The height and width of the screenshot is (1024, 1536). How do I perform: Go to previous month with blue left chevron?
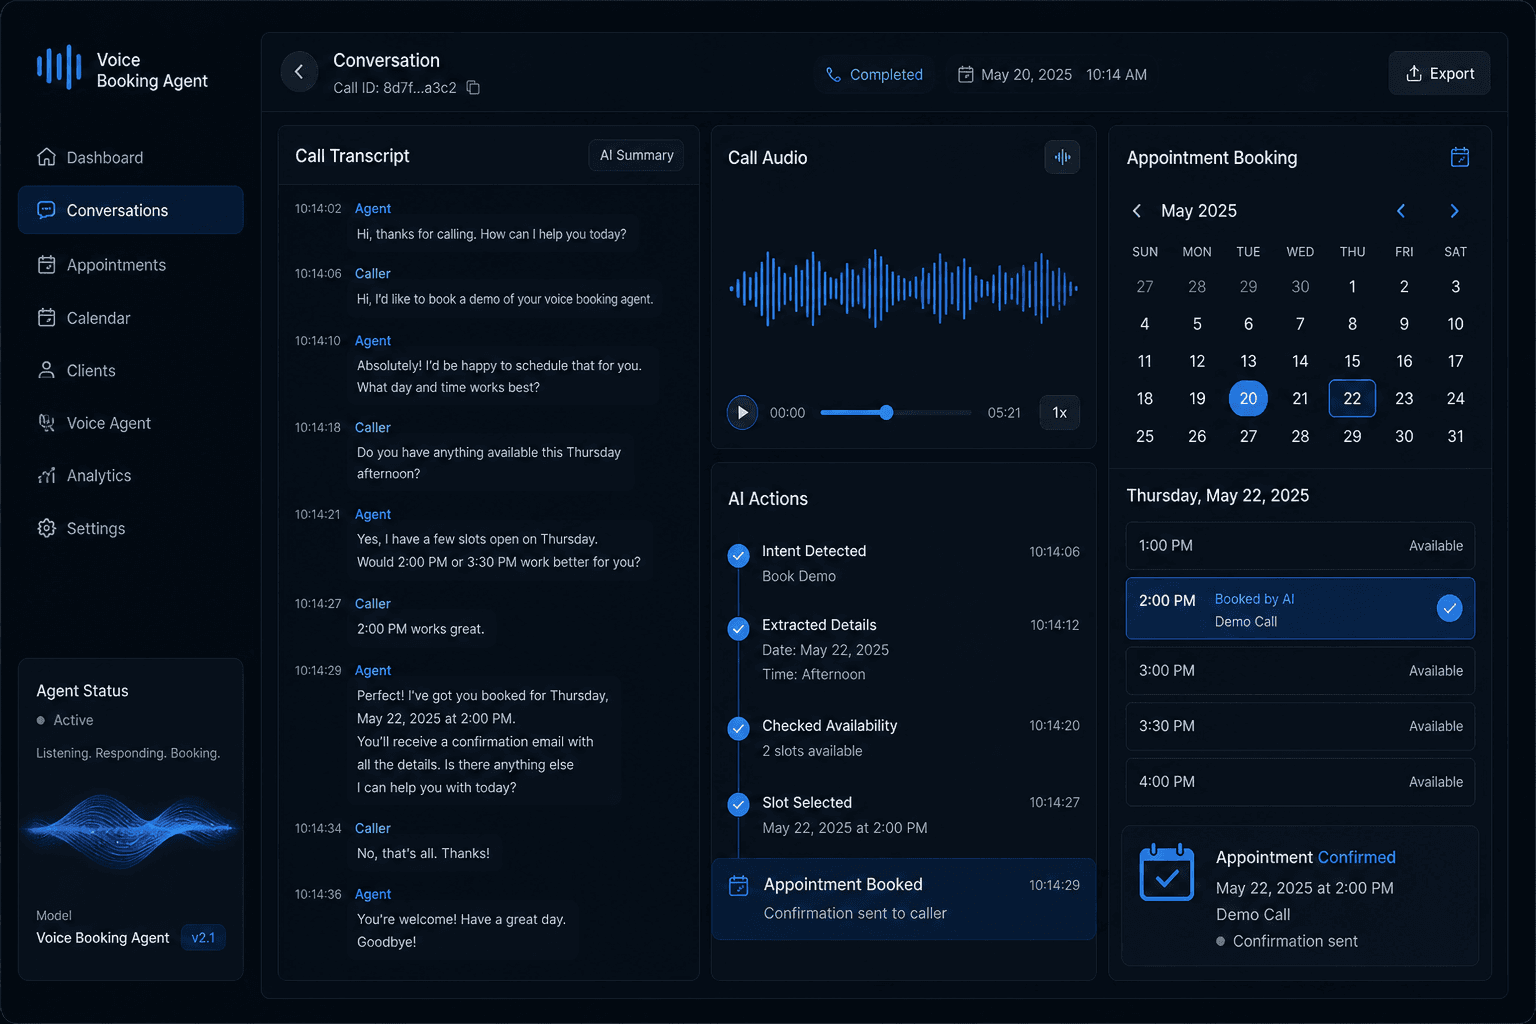(1401, 211)
